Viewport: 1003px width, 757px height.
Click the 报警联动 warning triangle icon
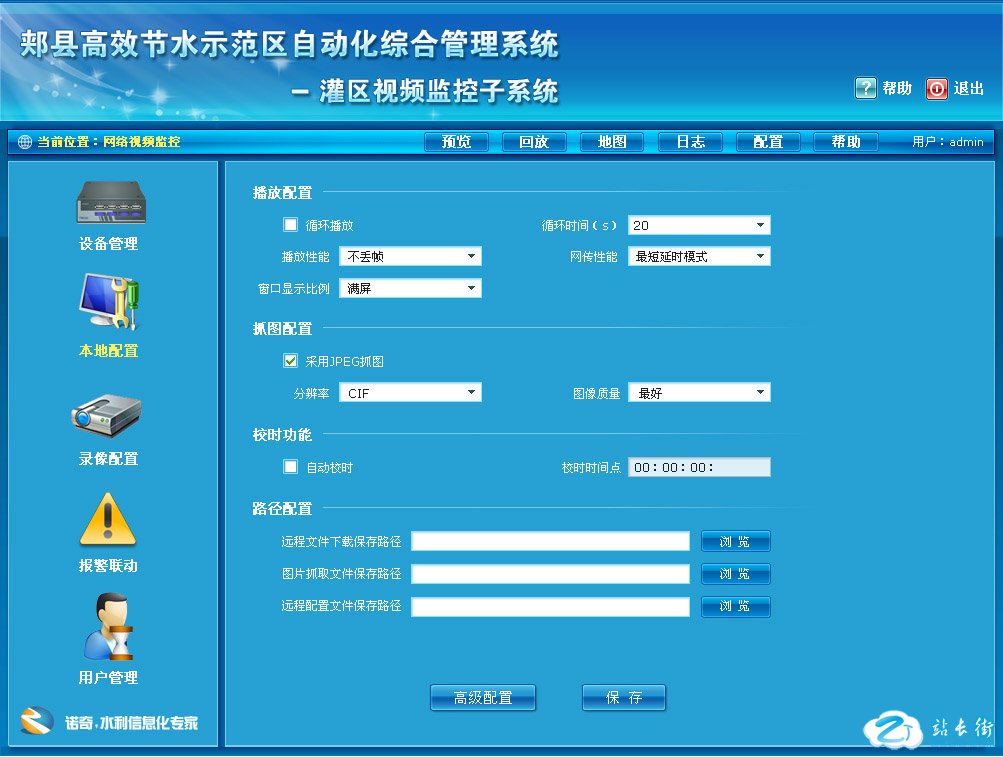point(107,520)
